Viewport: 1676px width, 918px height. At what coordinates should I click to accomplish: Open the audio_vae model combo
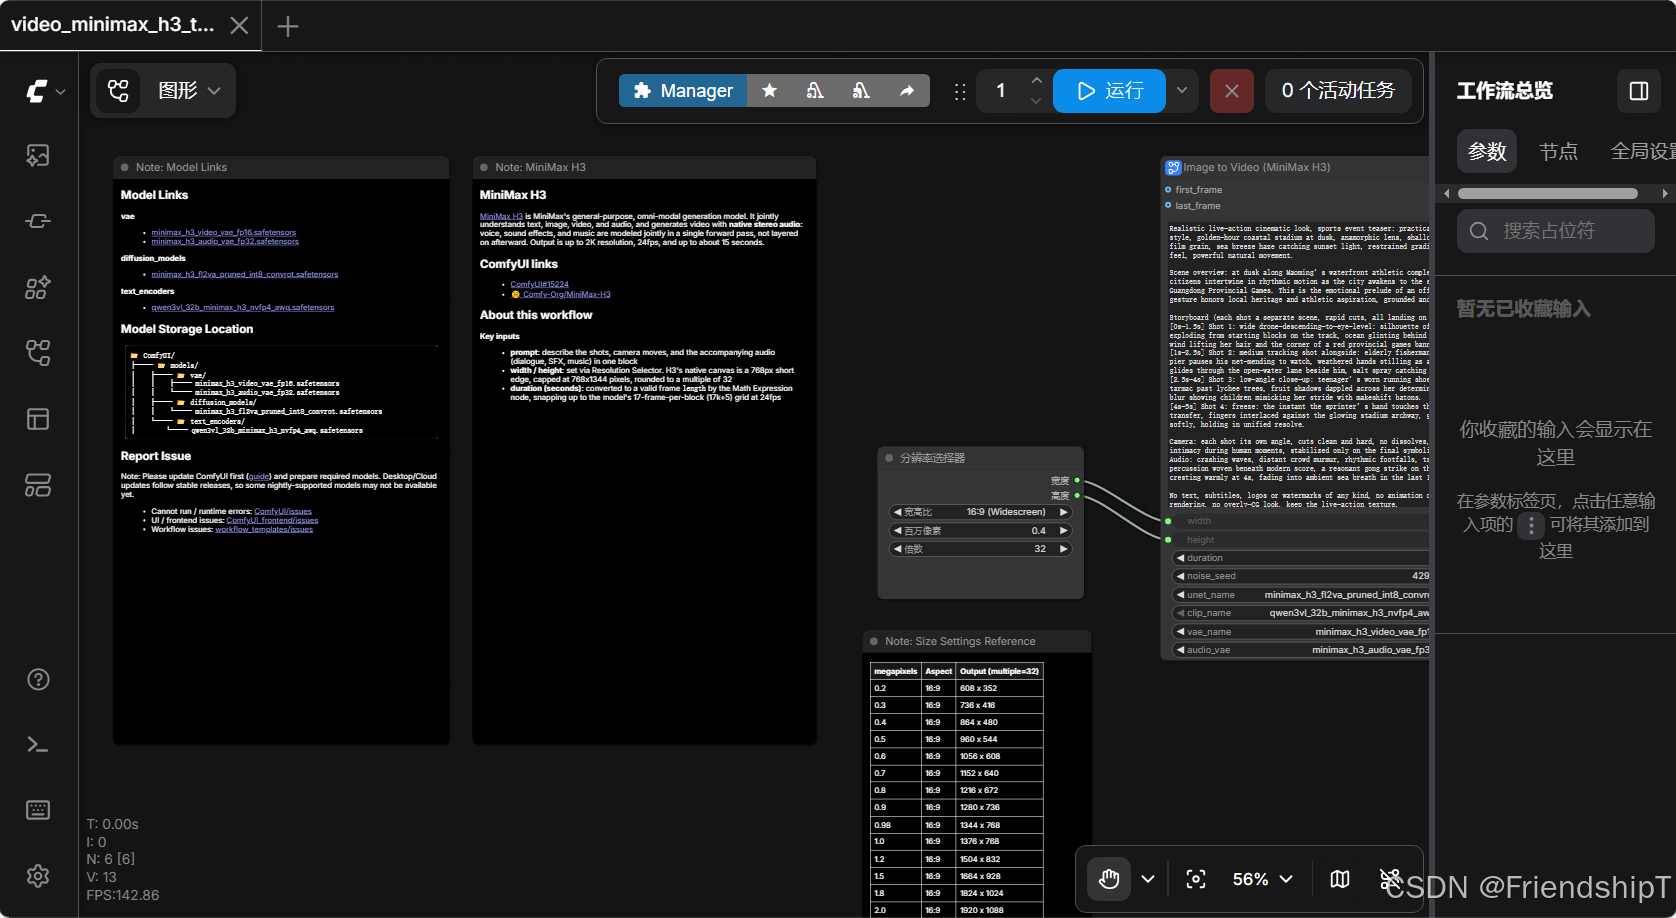tap(1302, 650)
